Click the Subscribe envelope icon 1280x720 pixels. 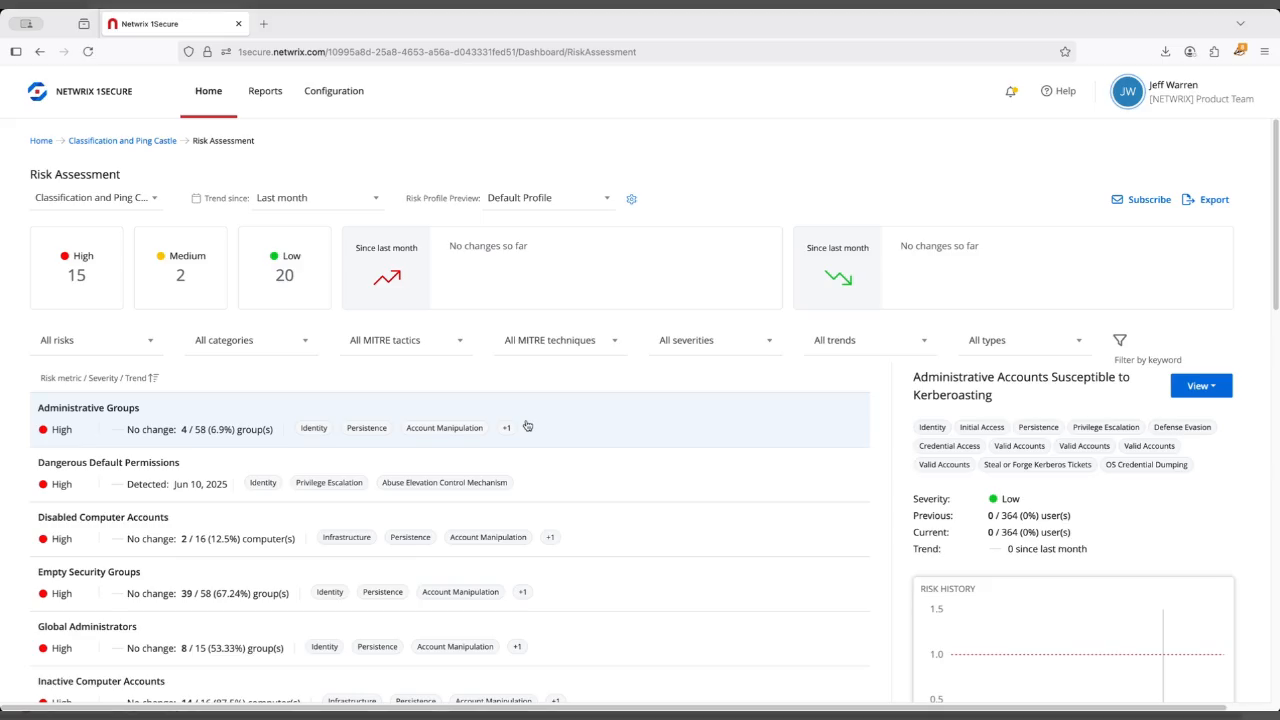[x=1117, y=199]
